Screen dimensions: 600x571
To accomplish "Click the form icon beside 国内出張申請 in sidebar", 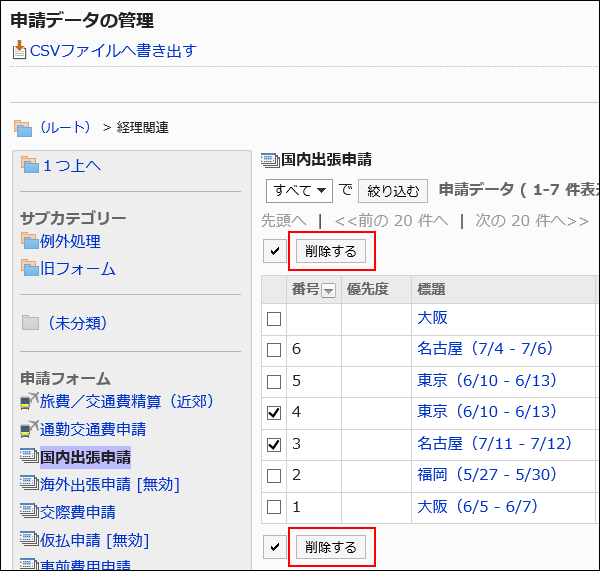I will tap(29, 456).
